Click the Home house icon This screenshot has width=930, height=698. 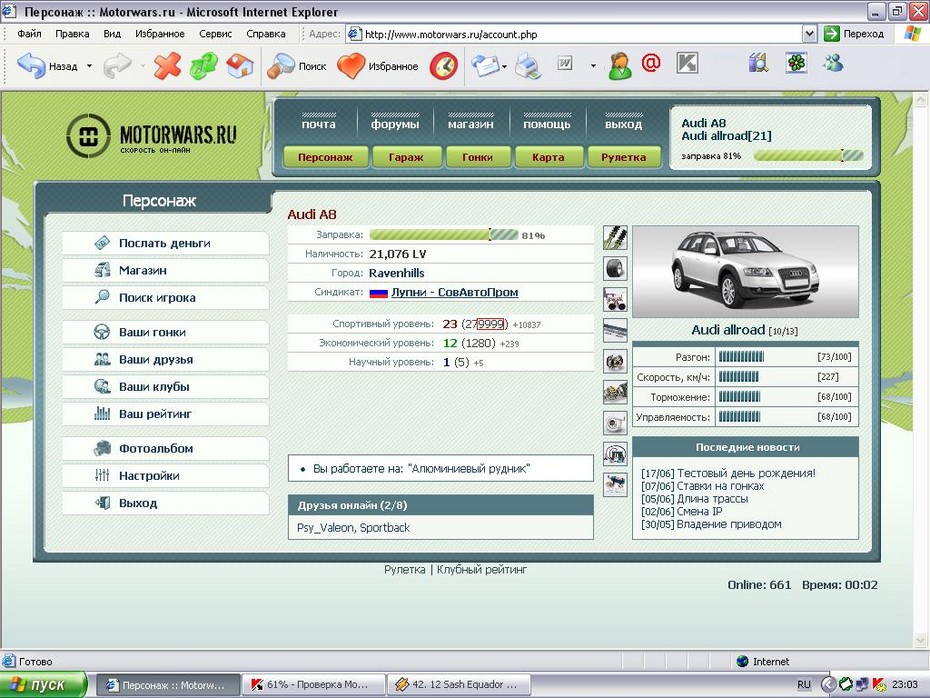240,65
